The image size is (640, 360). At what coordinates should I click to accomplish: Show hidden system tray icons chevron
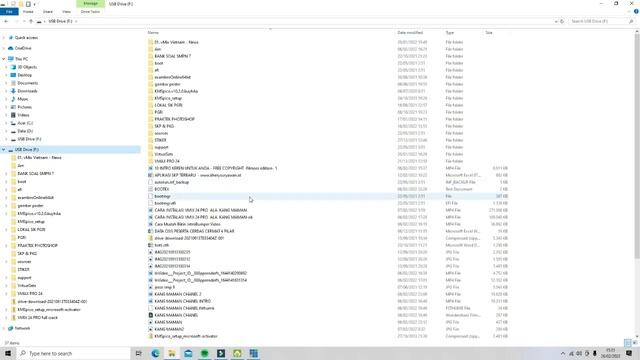[x=563, y=353]
